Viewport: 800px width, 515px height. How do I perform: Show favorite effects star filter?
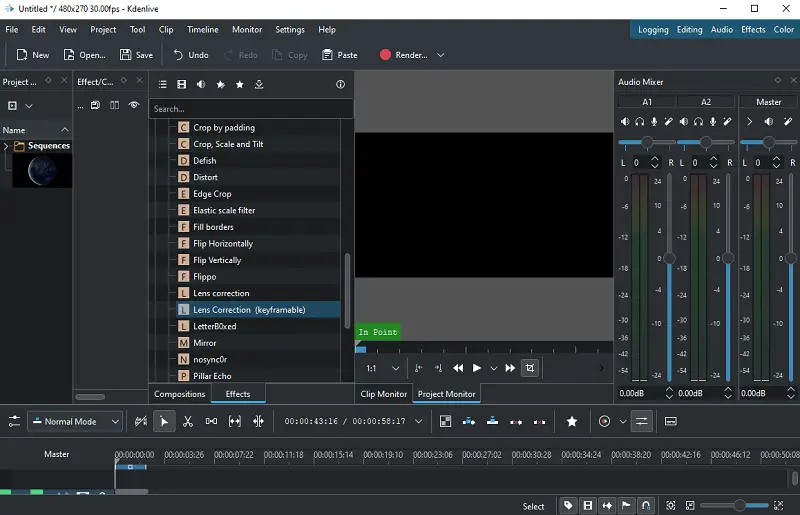click(240, 84)
